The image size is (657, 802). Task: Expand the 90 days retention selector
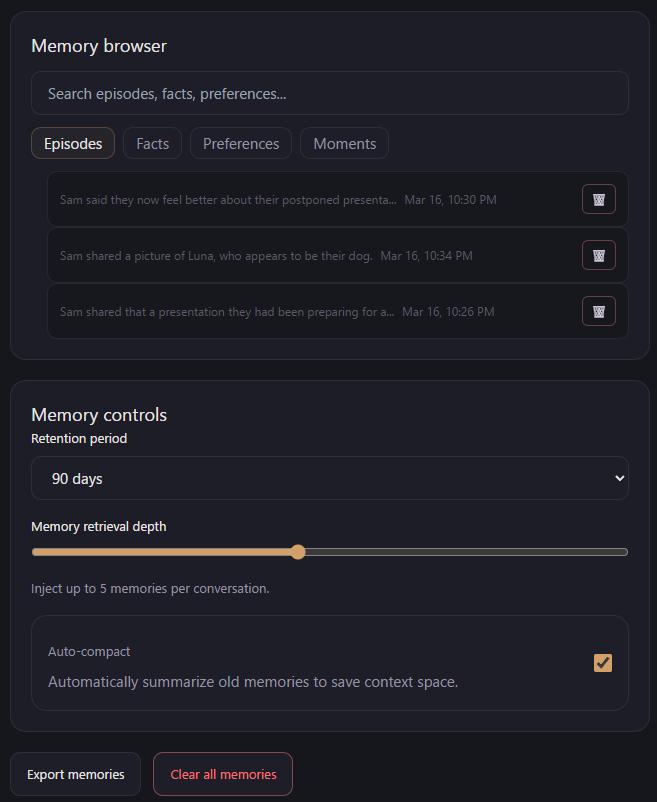tap(329, 478)
